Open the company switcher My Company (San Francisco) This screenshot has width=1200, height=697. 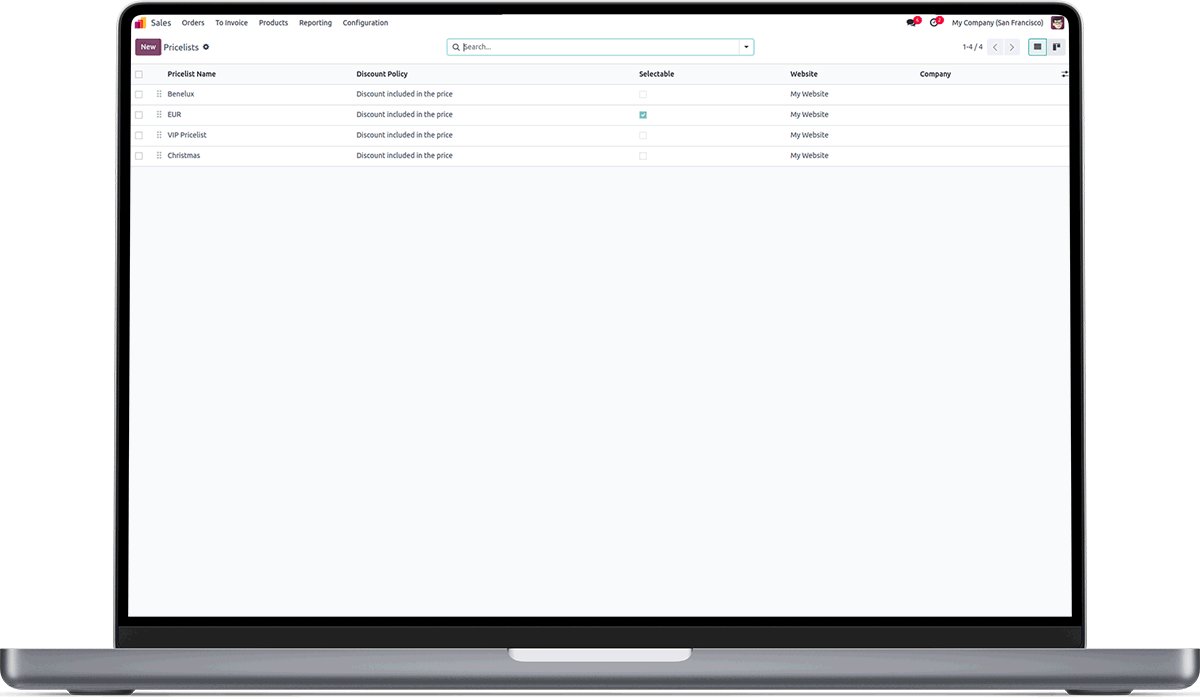(x=997, y=22)
